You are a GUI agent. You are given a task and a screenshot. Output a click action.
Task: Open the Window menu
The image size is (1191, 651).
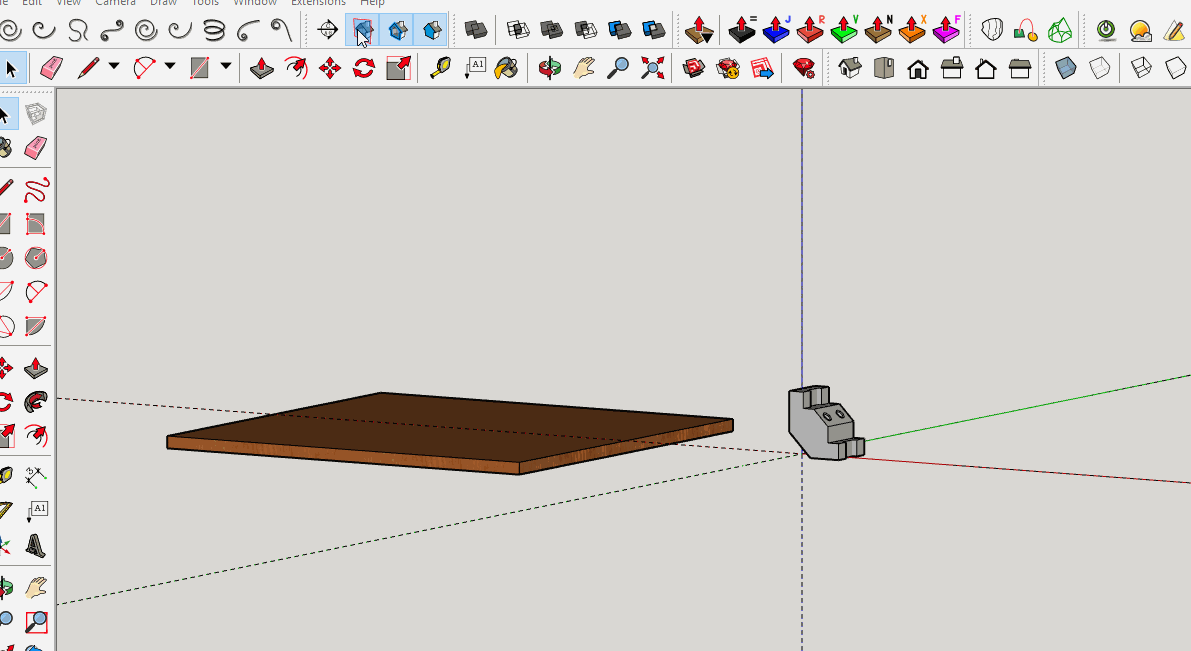click(x=254, y=3)
